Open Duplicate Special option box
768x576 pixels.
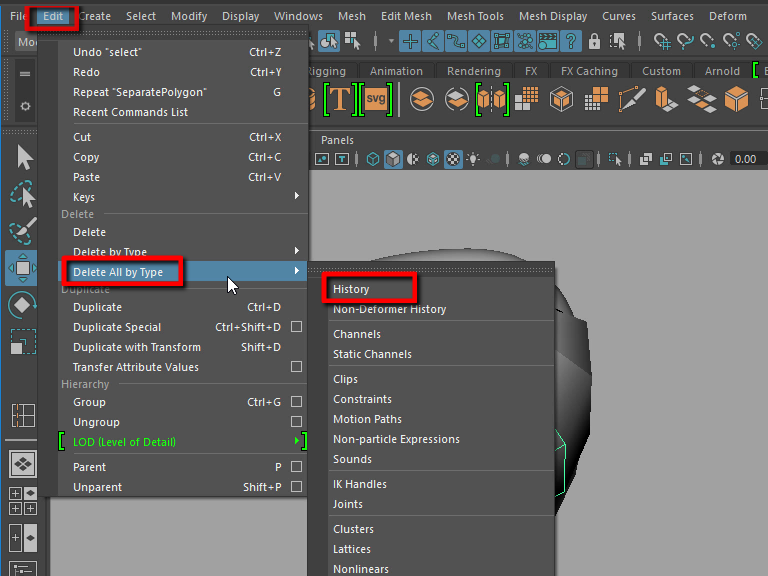click(x=296, y=327)
